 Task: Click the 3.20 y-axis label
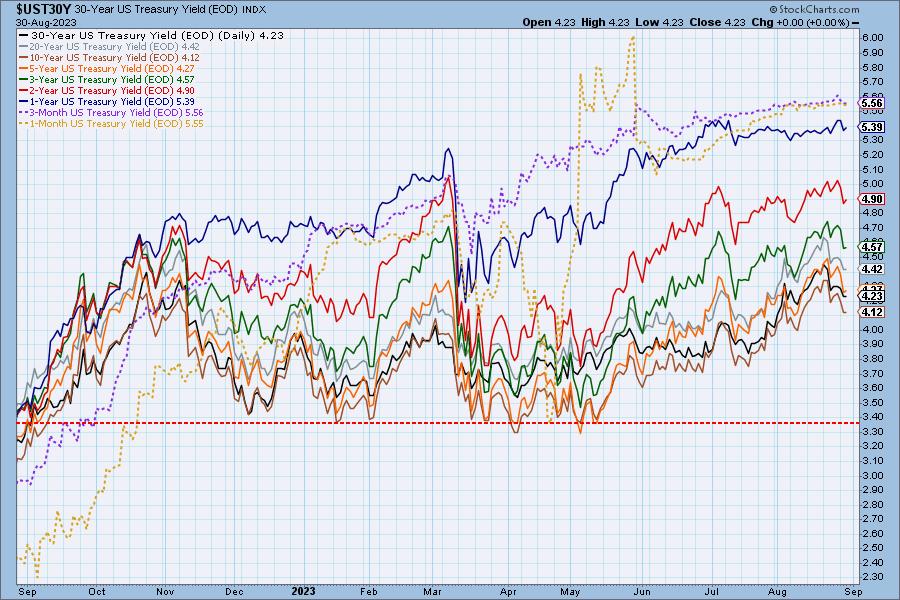(873, 446)
